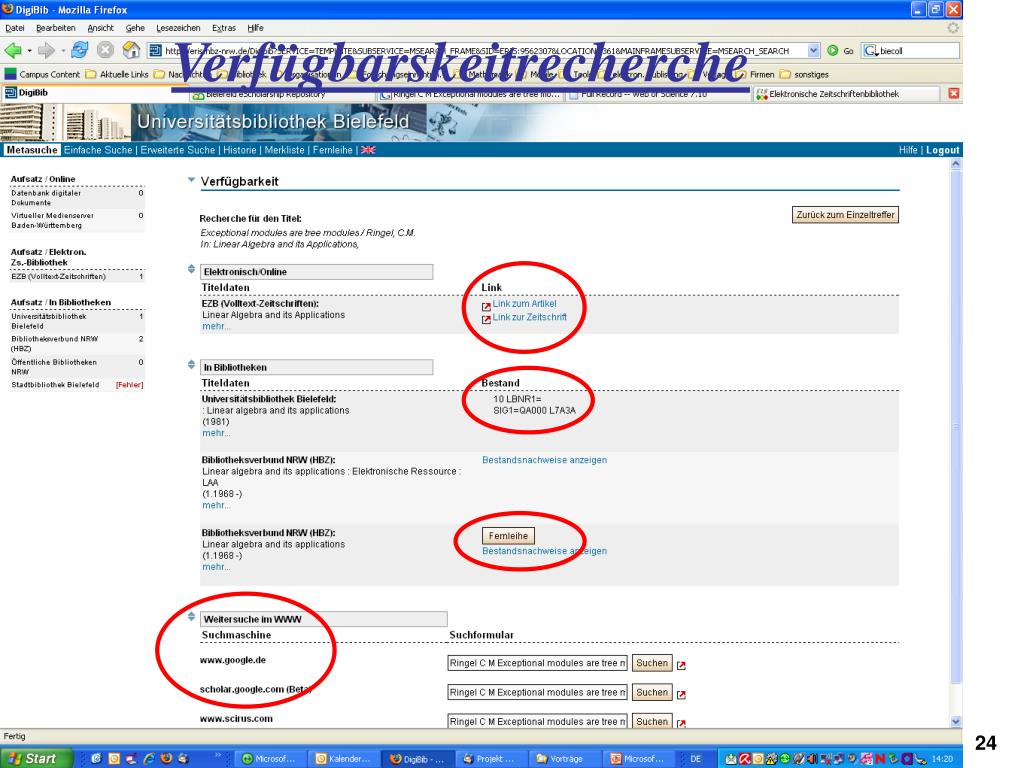Select the Metasuche navigation tab
Image resolution: width=1024 pixels, height=768 pixels.
tap(32, 150)
